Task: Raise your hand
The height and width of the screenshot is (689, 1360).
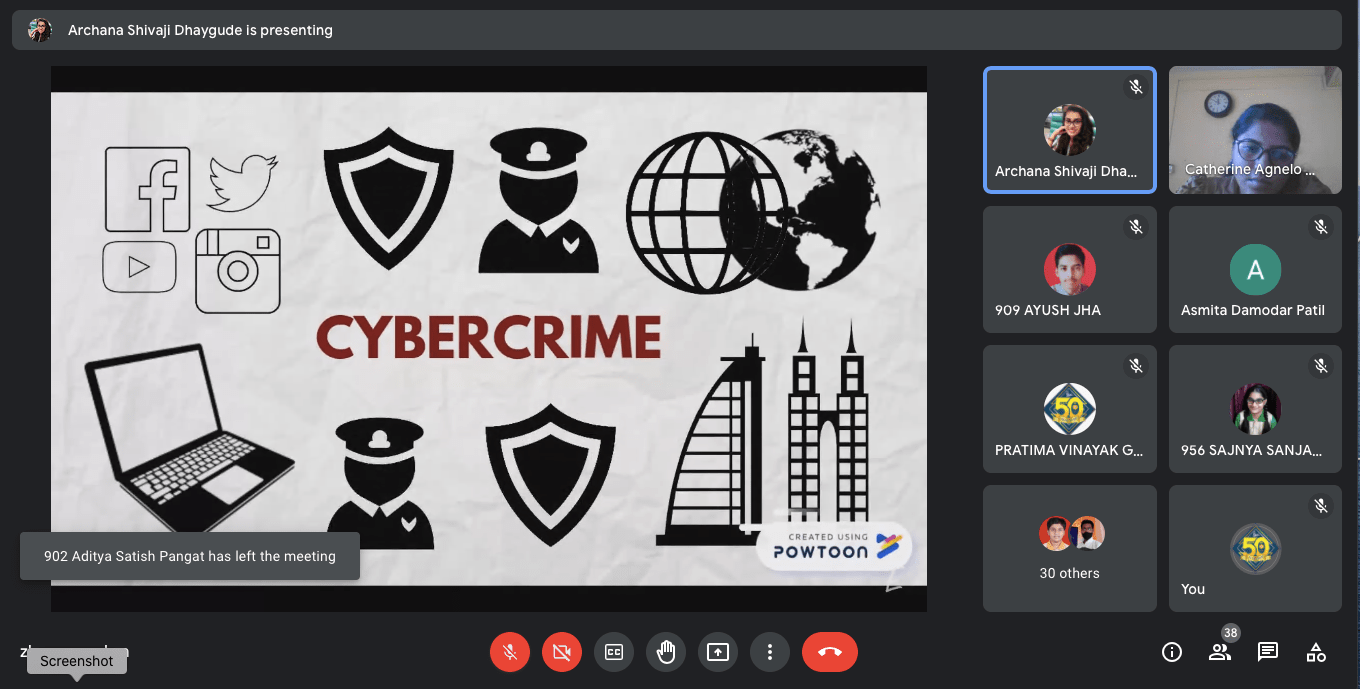Action: pos(666,652)
